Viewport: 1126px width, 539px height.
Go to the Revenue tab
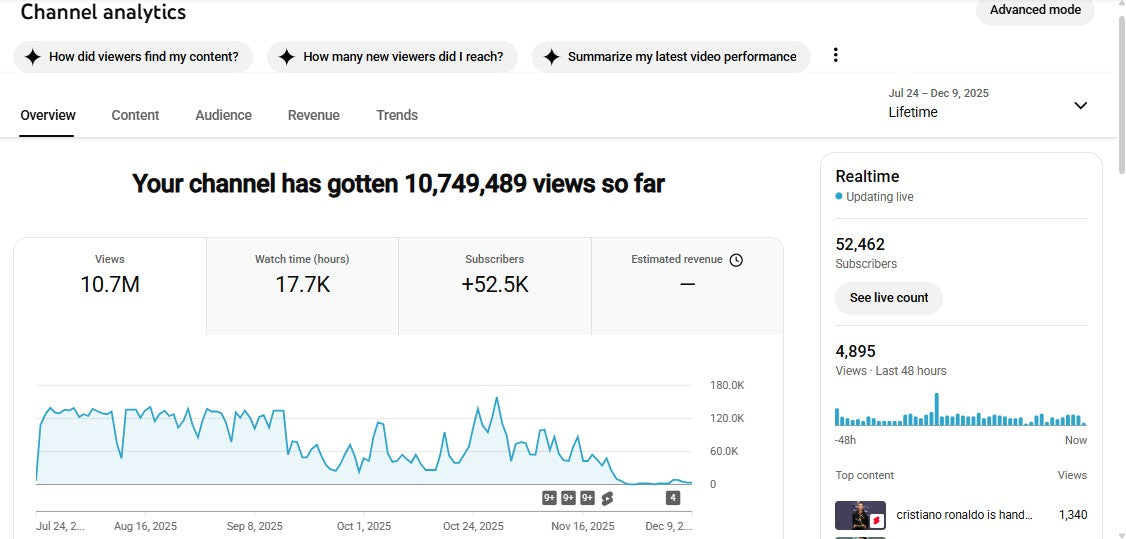click(313, 115)
